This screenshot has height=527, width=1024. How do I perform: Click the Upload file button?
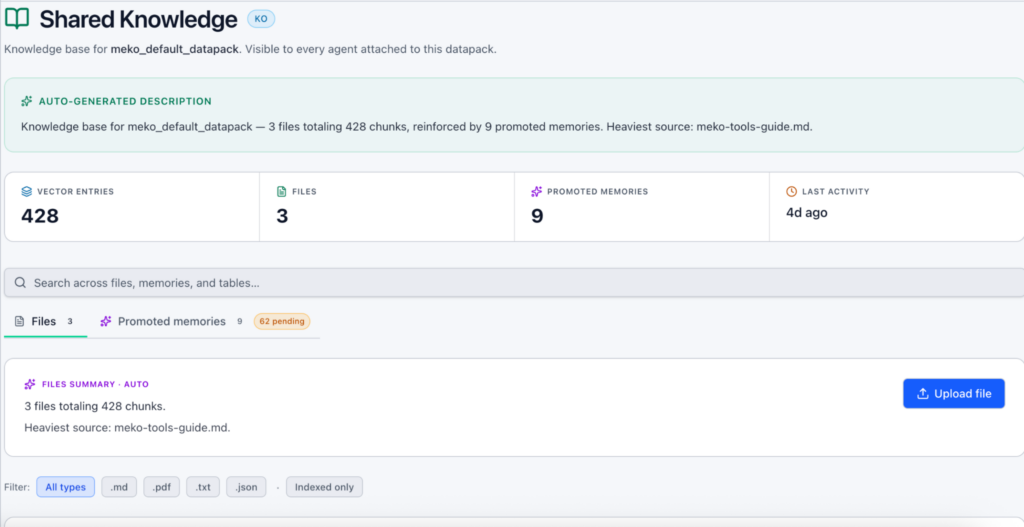click(x=953, y=394)
